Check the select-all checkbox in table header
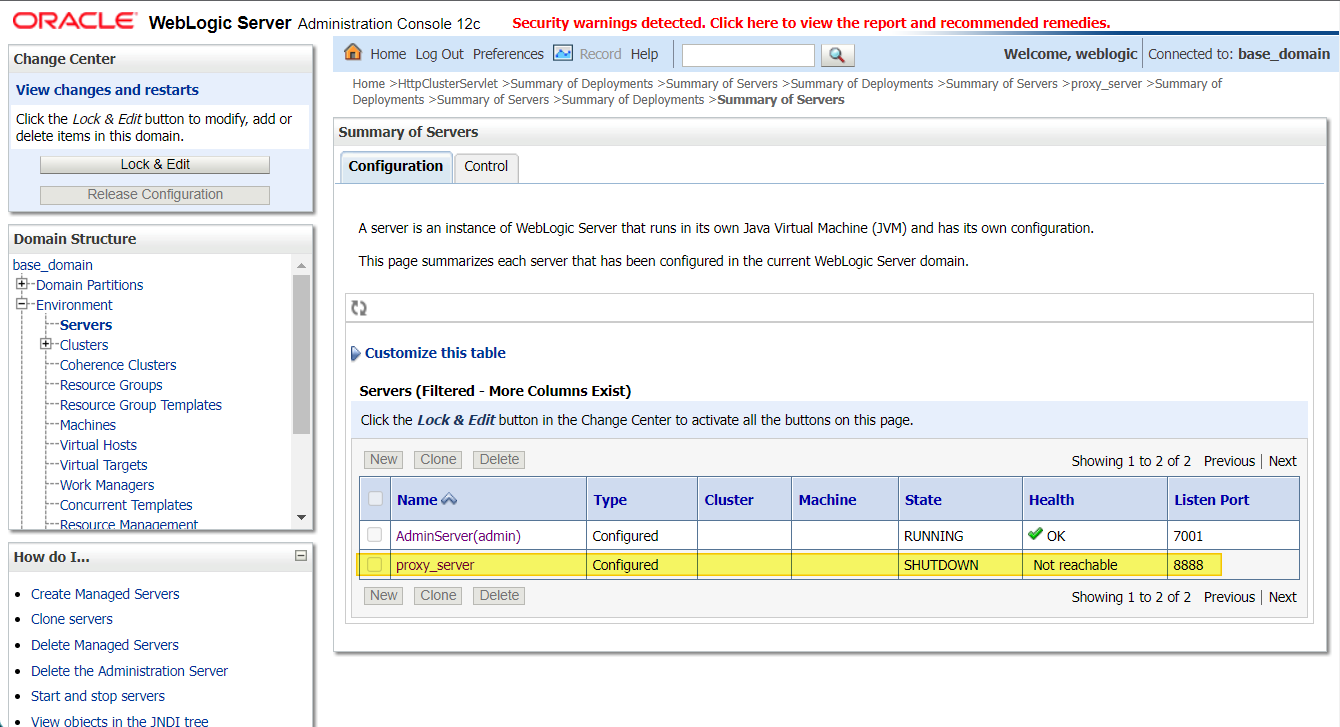Image resolution: width=1340 pixels, height=727 pixels. [374, 498]
